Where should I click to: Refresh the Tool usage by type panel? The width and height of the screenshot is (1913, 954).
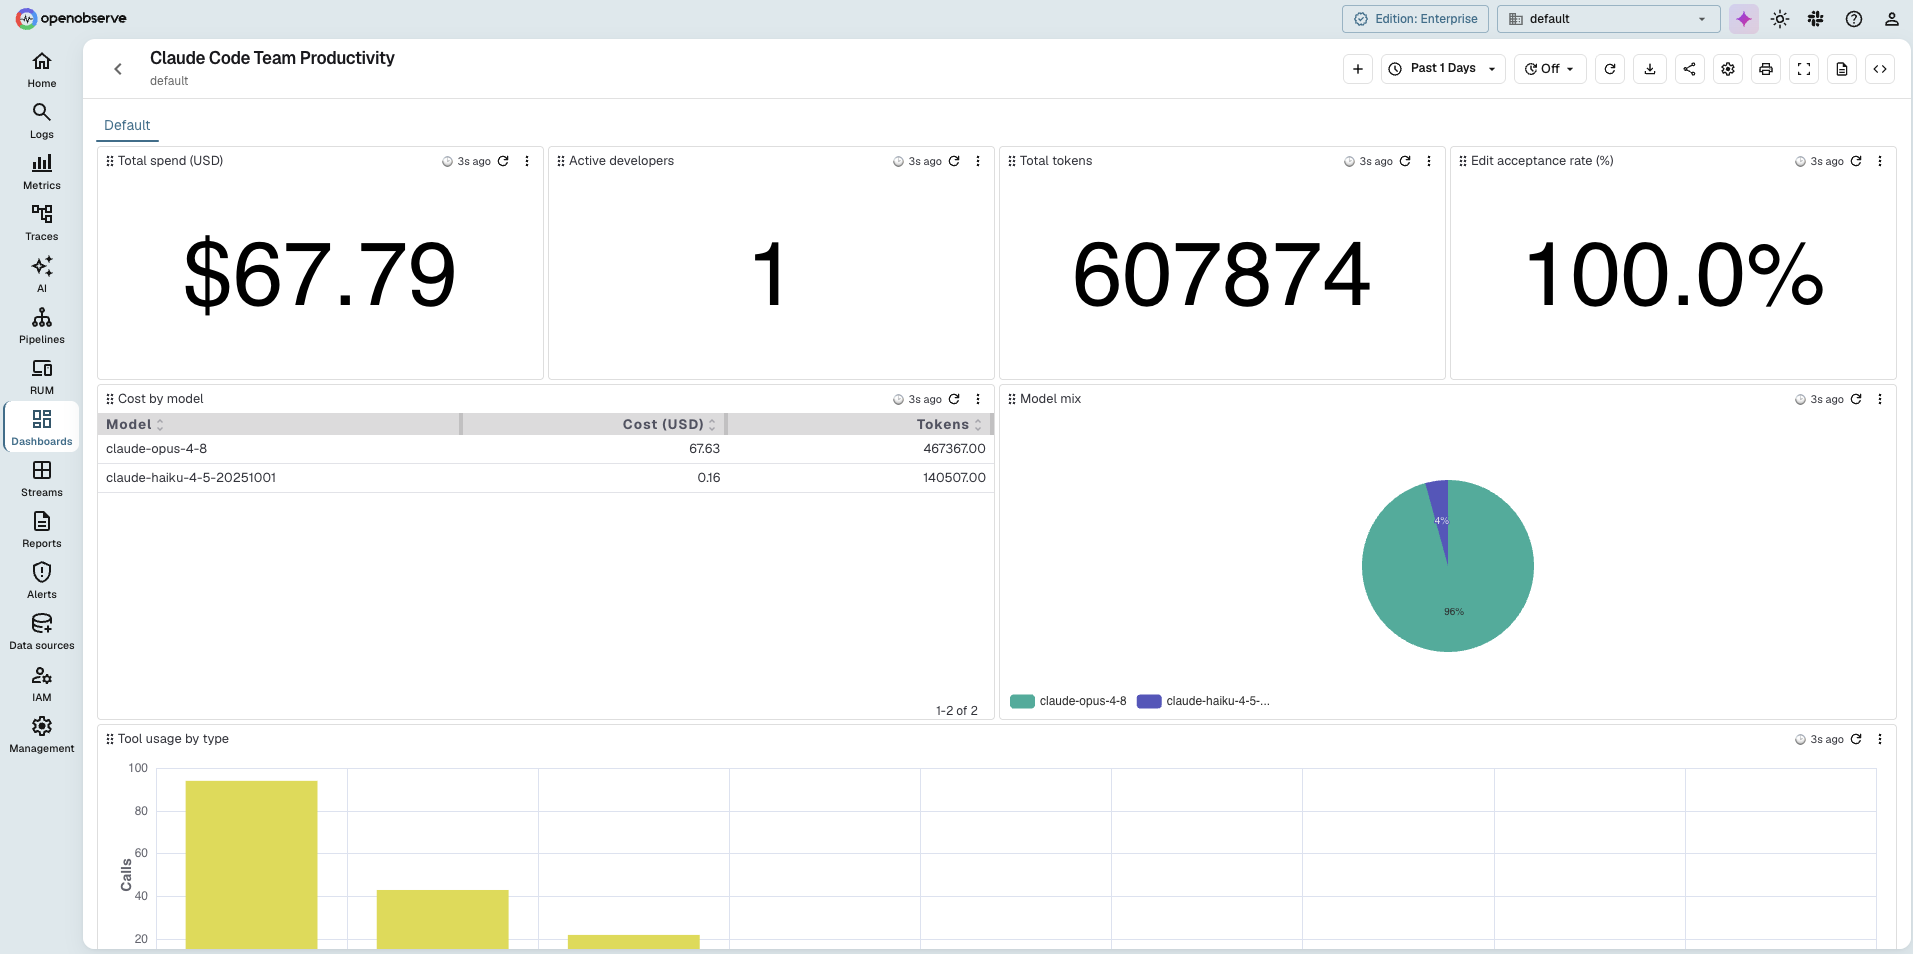[x=1856, y=739]
